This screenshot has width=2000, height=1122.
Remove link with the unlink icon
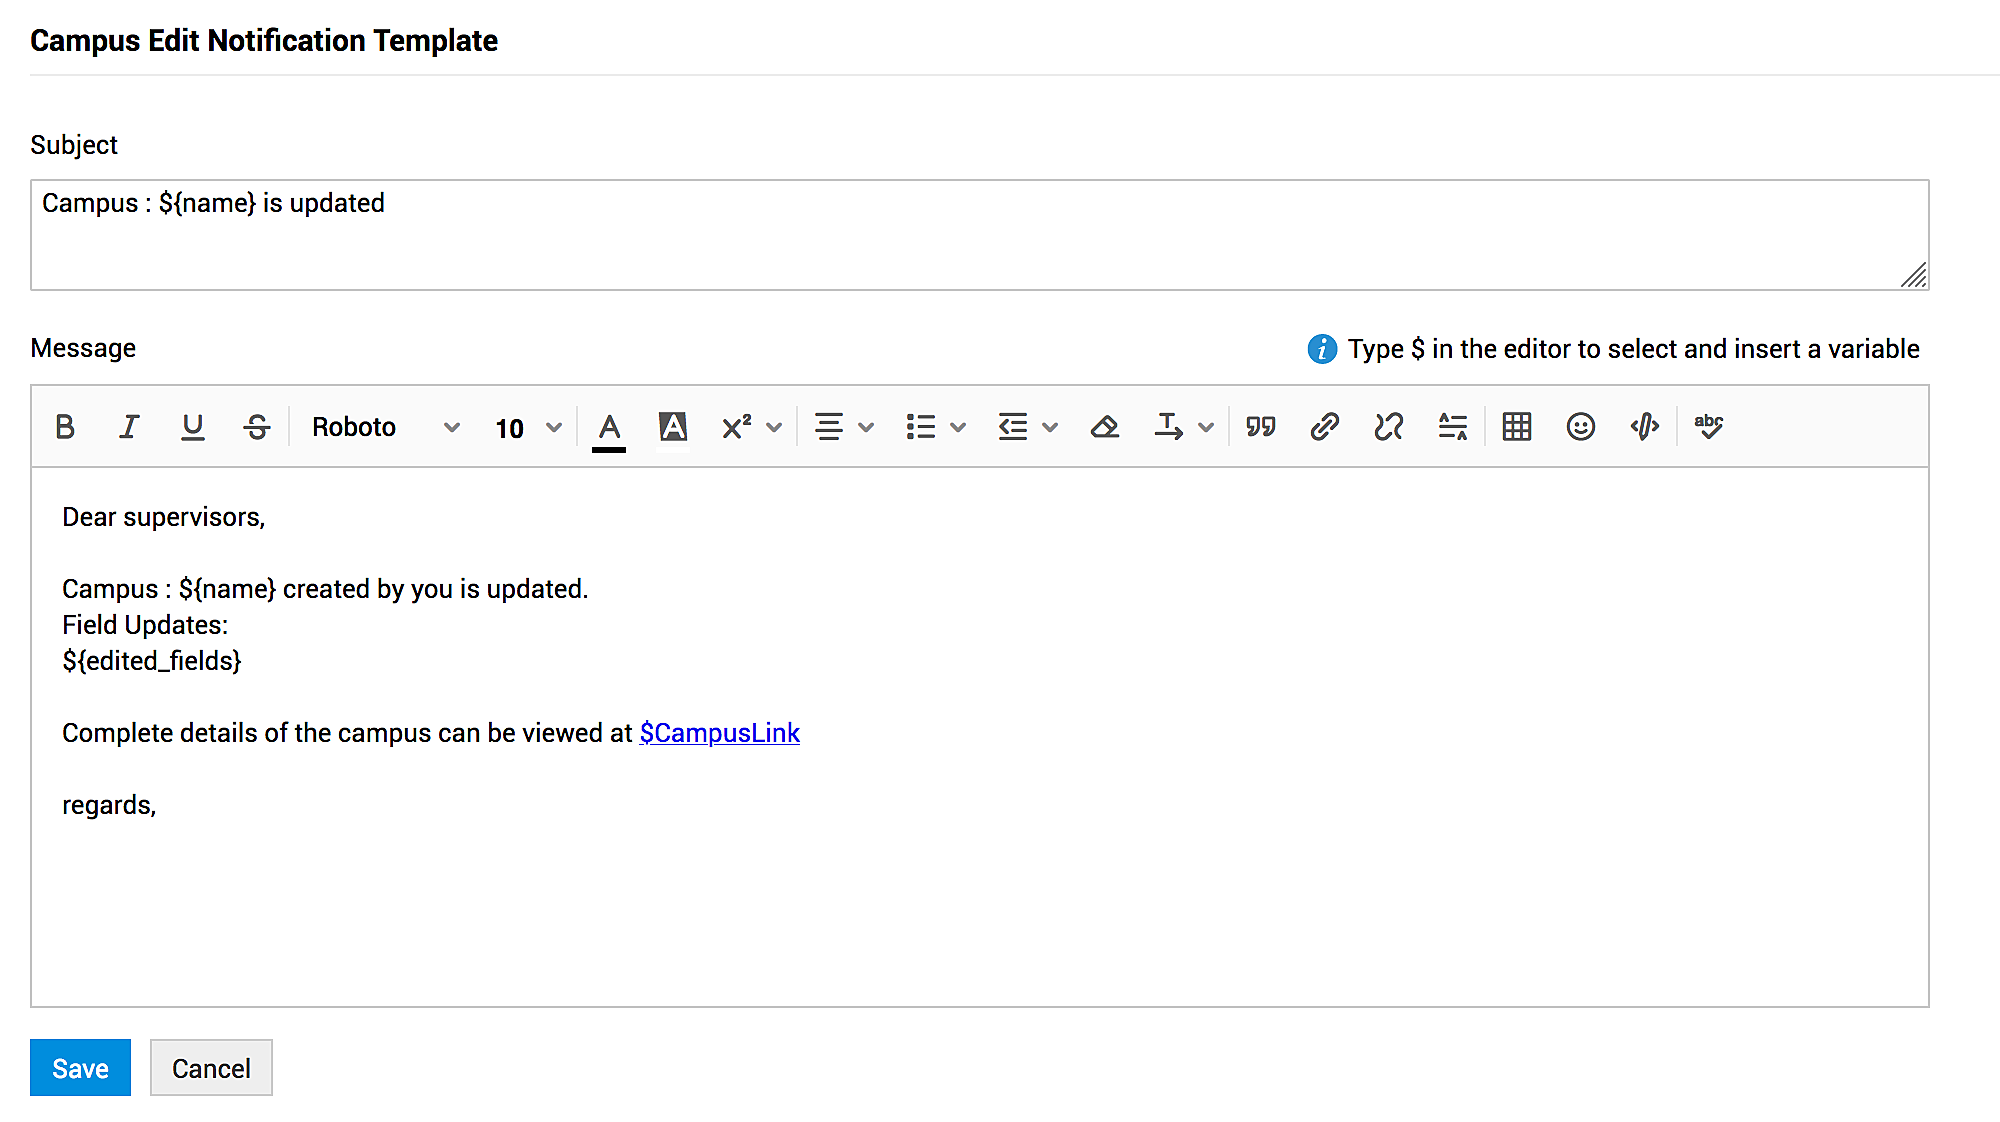[x=1389, y=427]
